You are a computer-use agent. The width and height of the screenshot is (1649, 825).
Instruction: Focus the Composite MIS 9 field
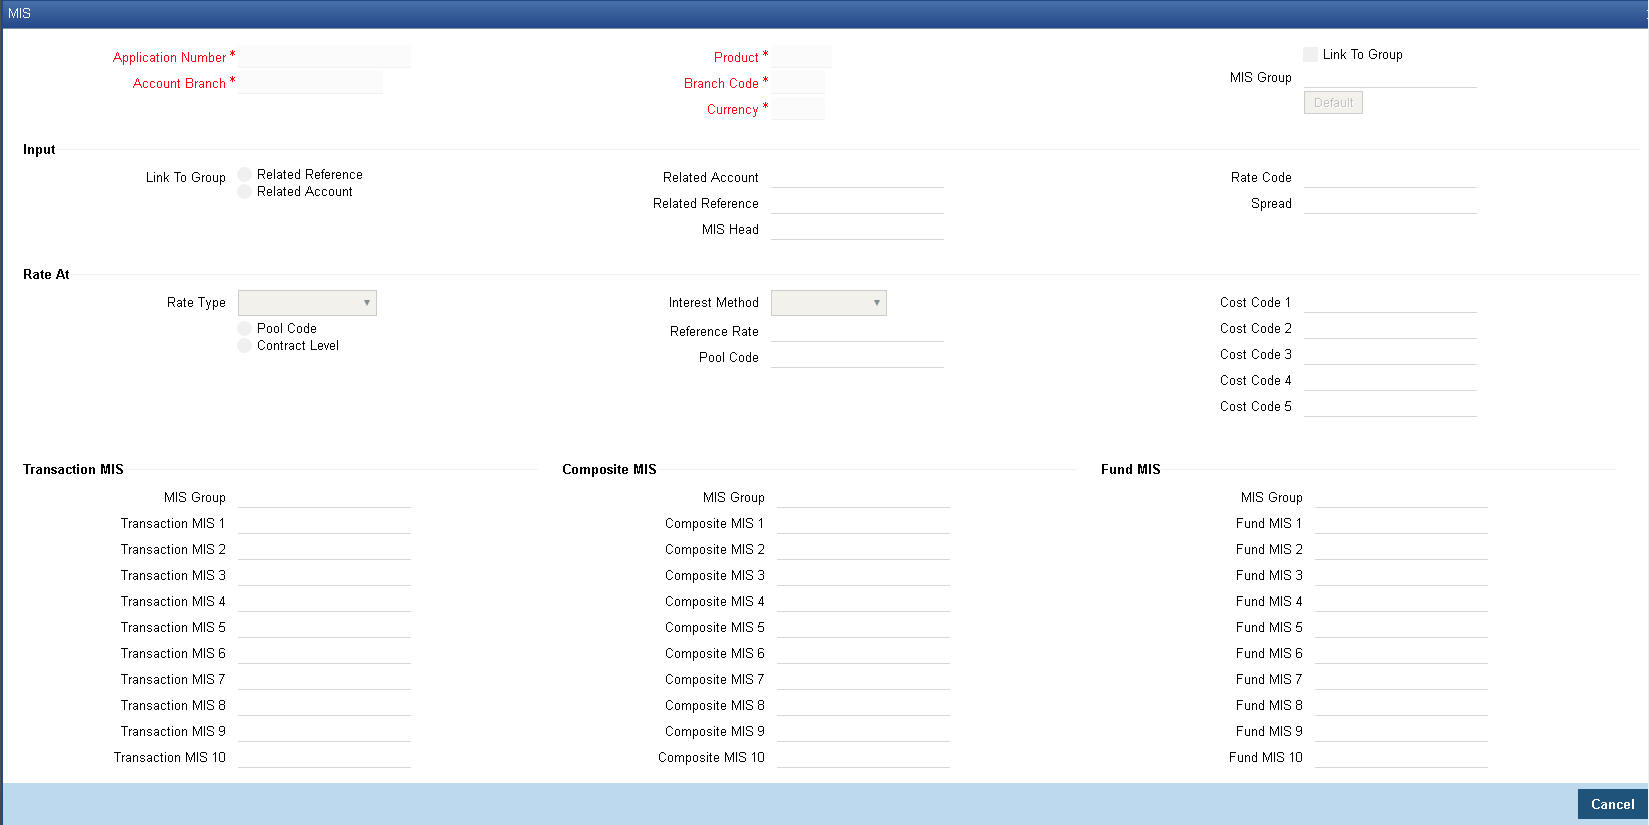863,731
